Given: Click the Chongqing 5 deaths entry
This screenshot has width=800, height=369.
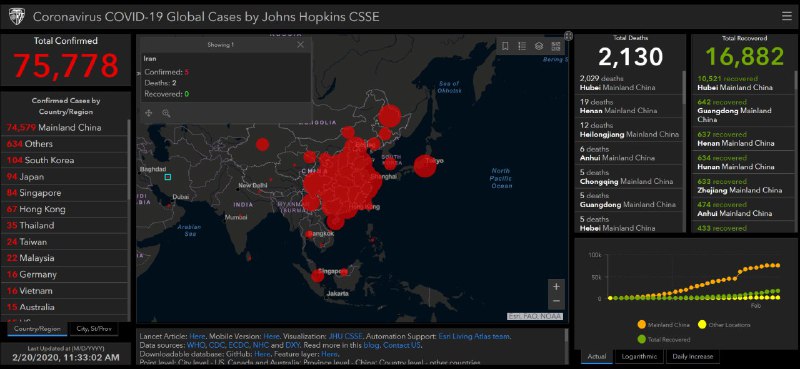Looking at the screenshot, I should [630, 177].
